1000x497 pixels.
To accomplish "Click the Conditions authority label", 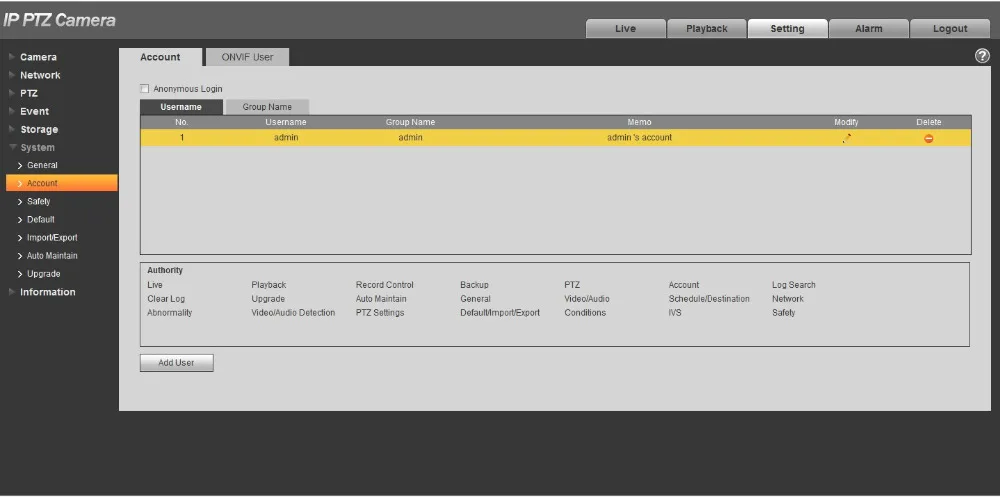I will 585,313.
